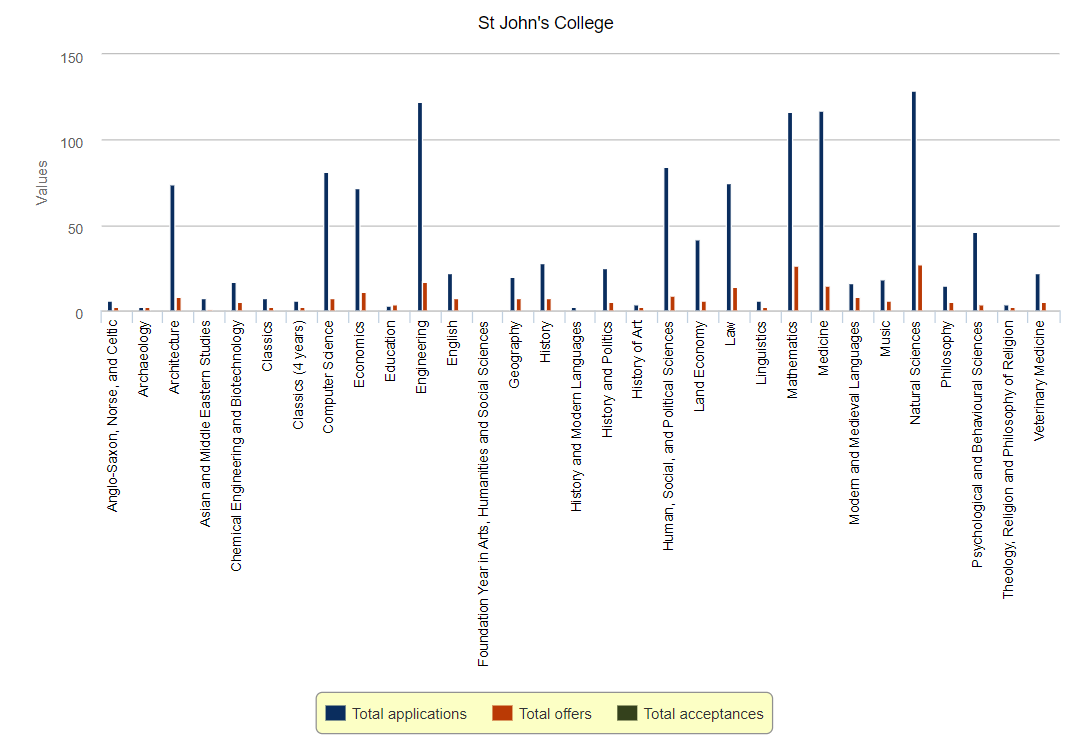Click the 'Modern and Medieval Languages' label

(853, 423)
